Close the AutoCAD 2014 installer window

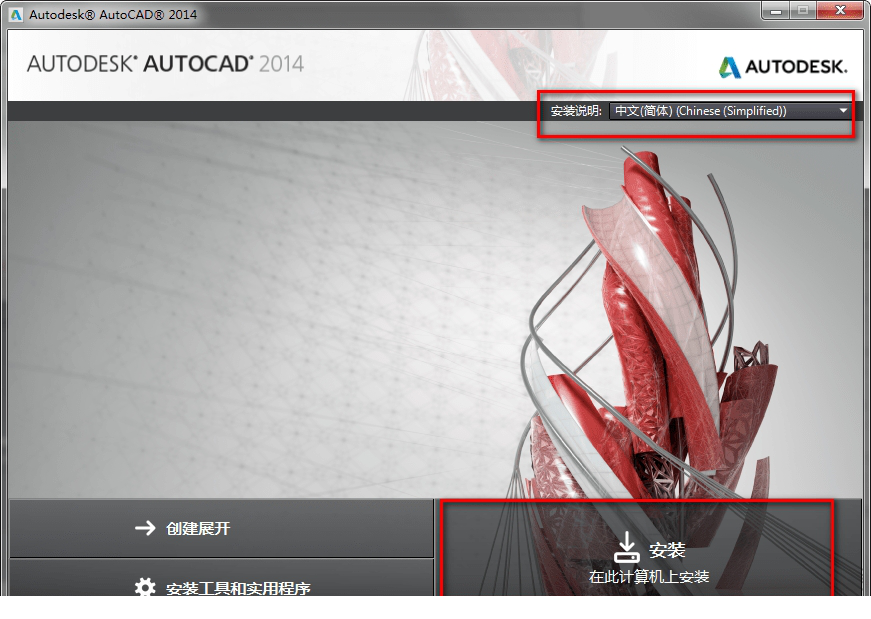(x=840, y=11)
